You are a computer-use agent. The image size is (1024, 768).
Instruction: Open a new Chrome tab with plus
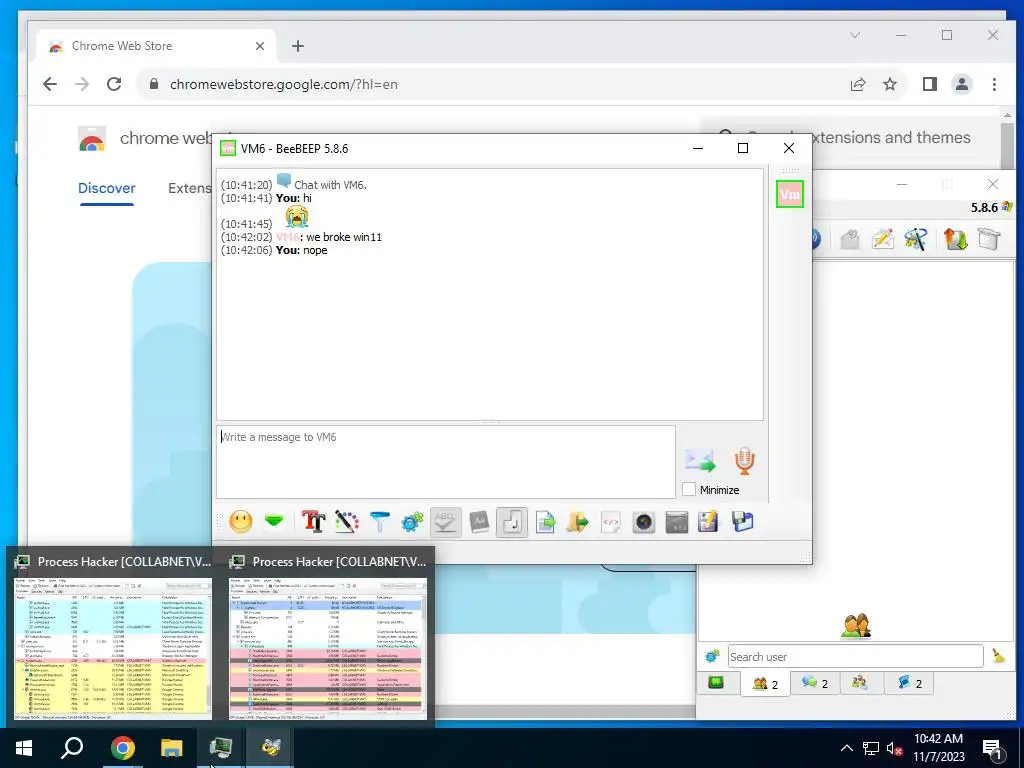tap(298, 46)
